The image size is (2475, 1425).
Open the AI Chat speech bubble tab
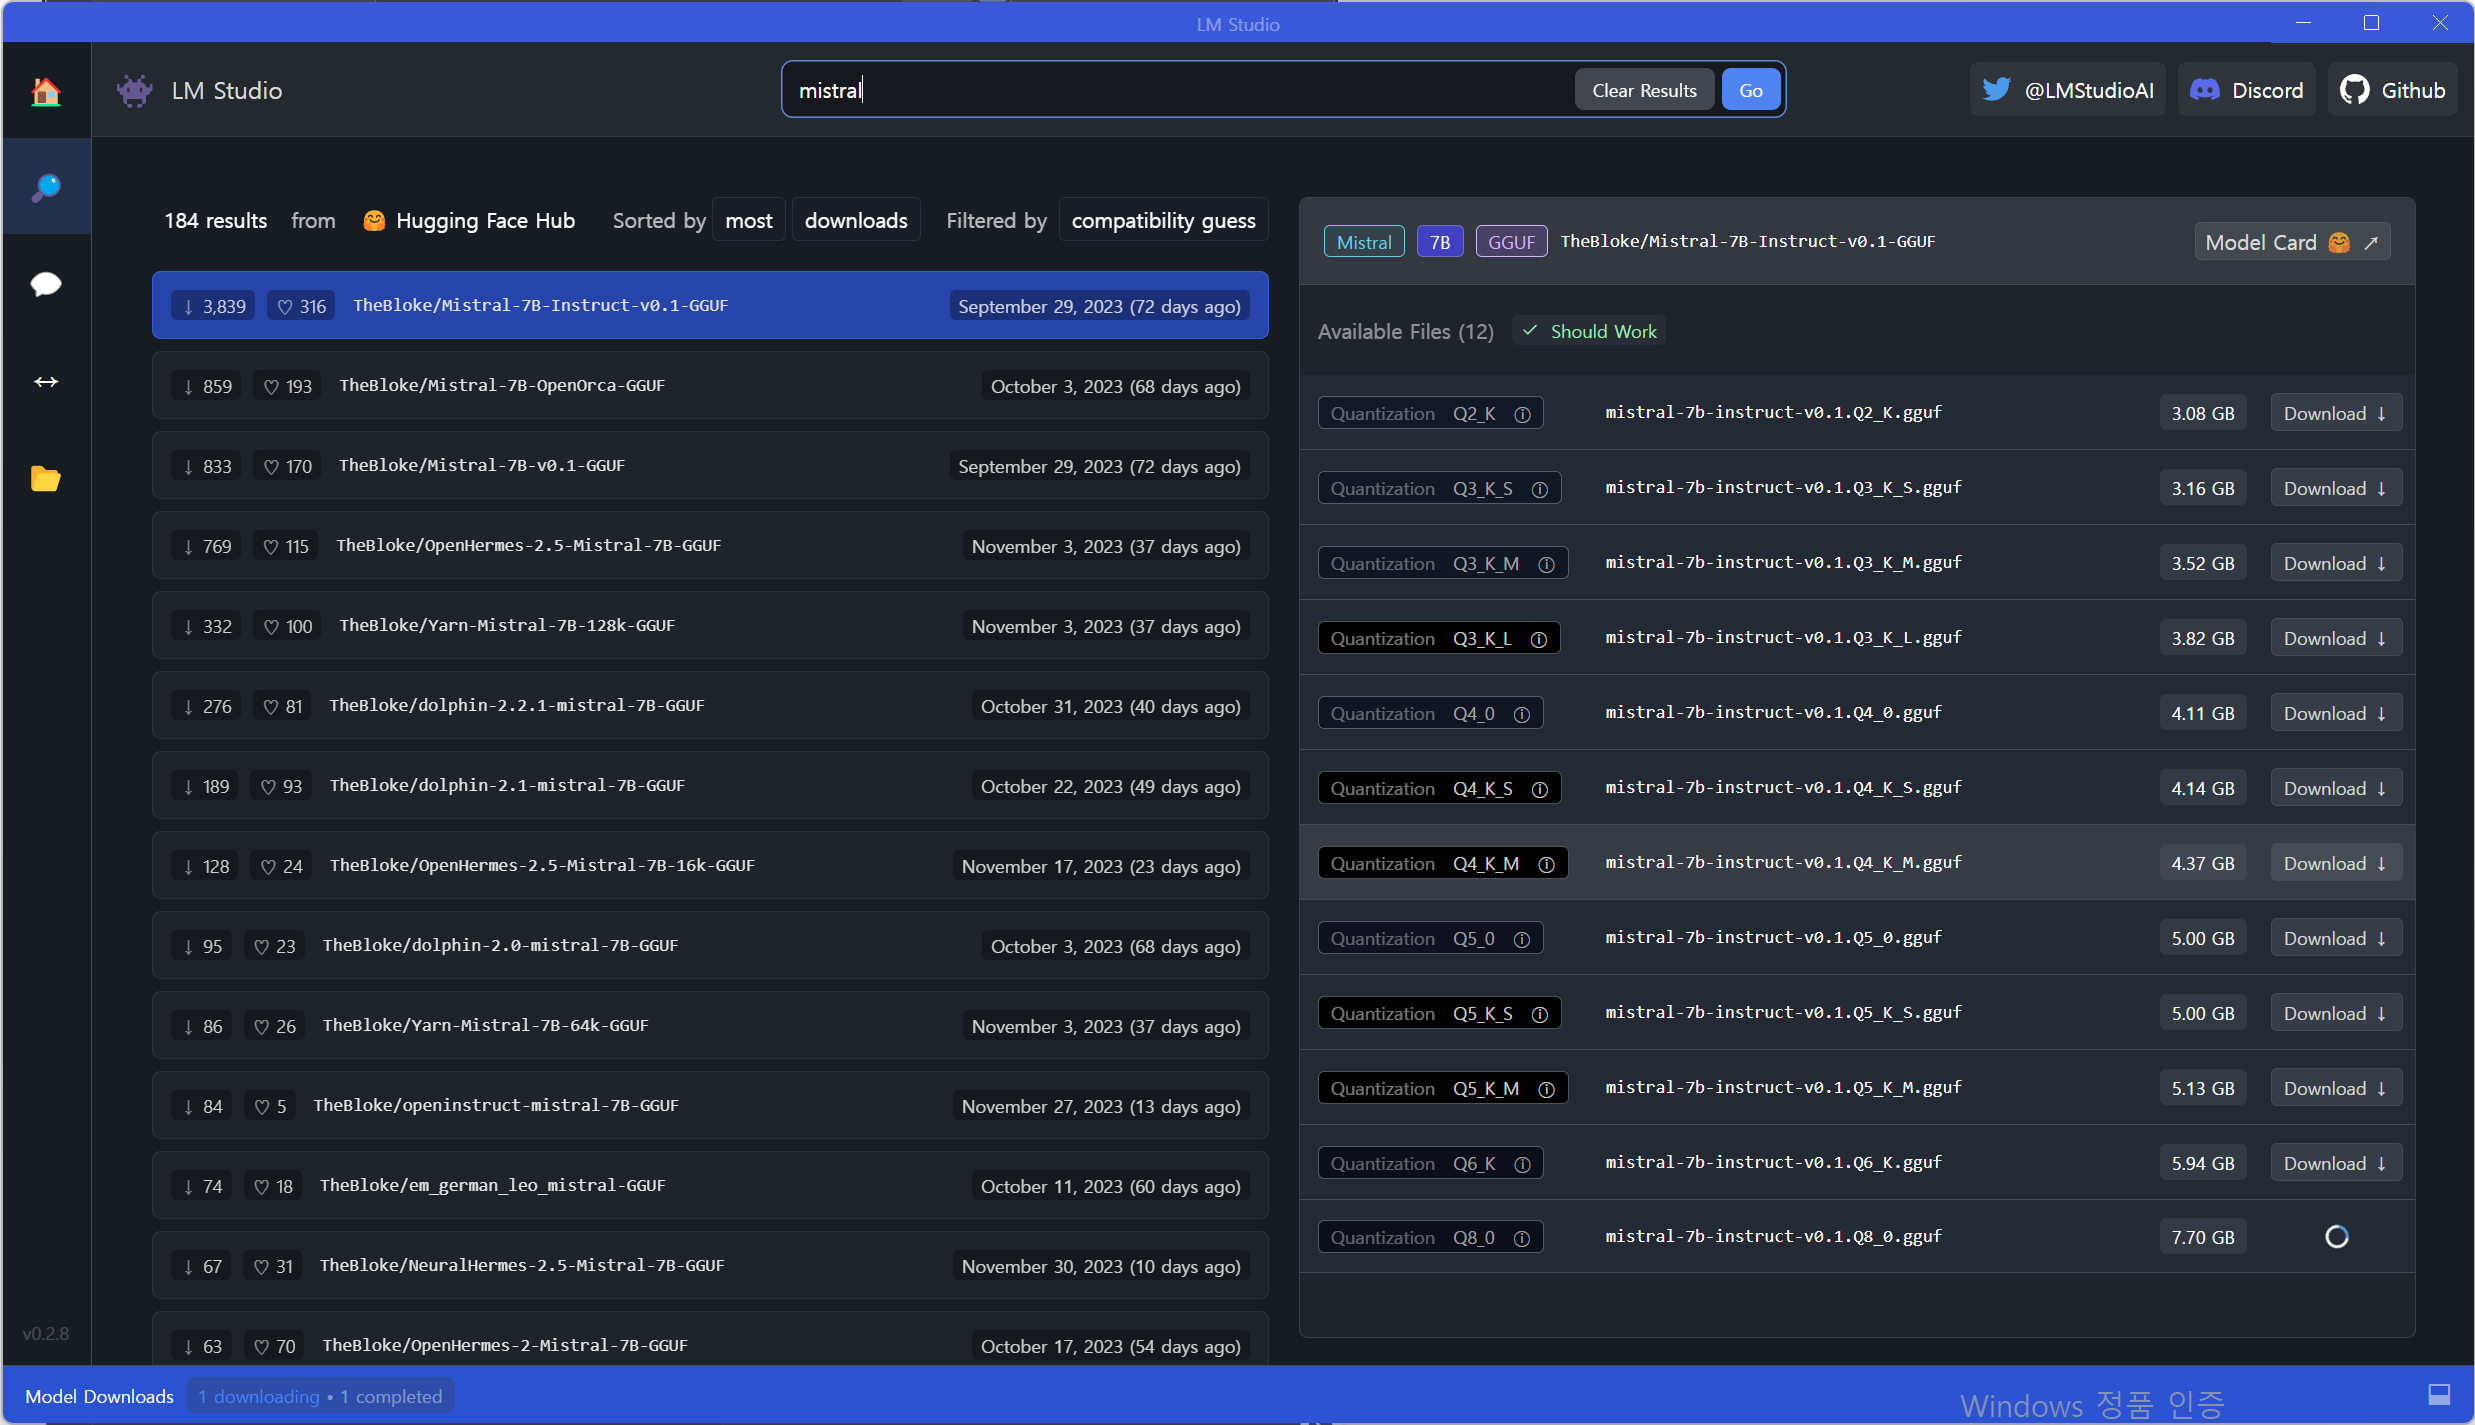(46, 284)
